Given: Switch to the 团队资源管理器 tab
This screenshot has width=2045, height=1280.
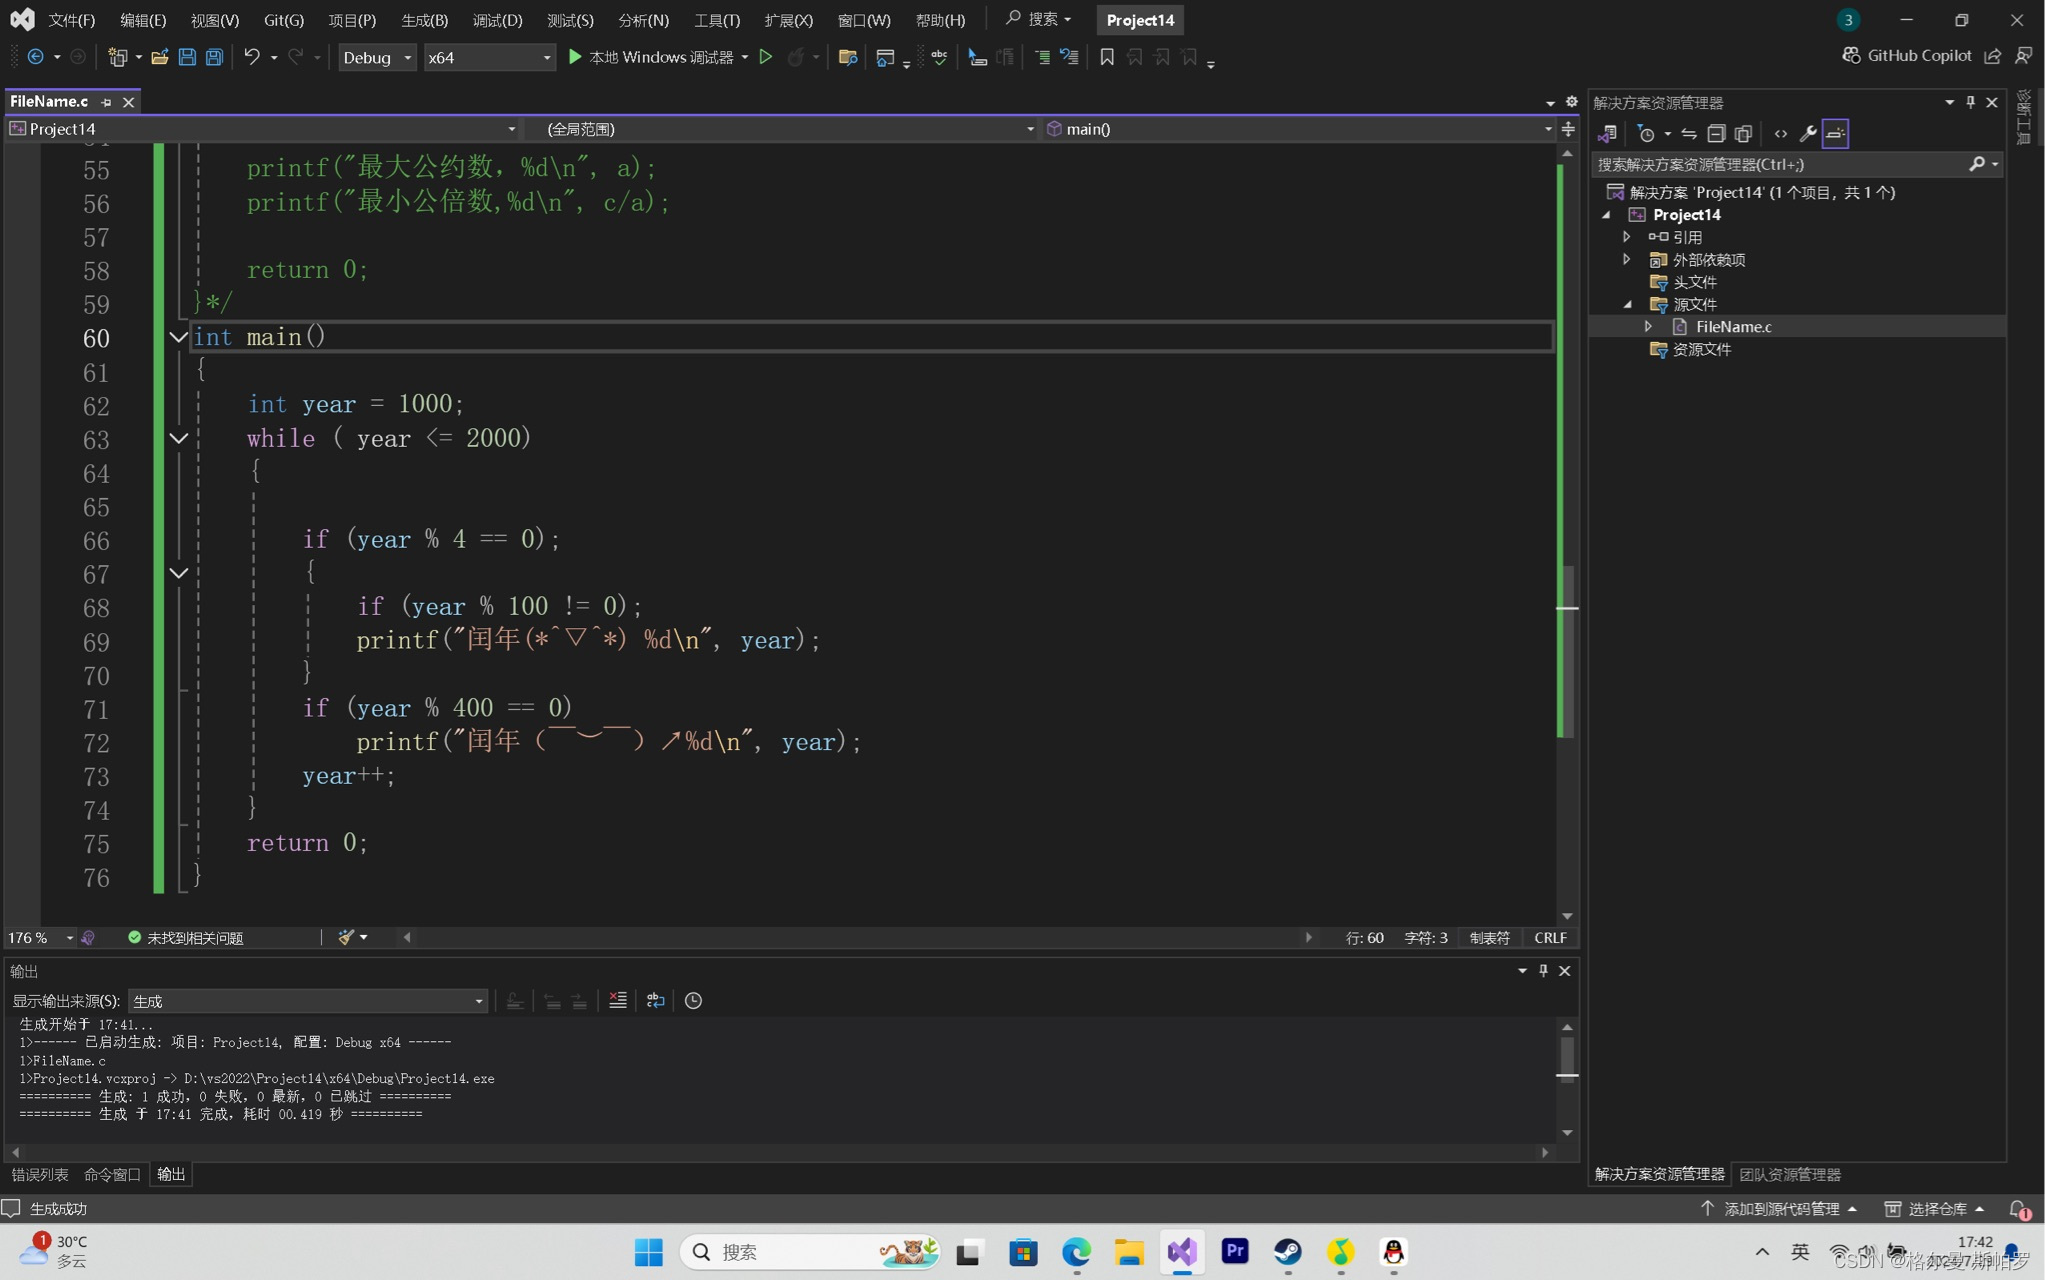Looking at the screenshot, I should (x=1790, y=1174).
